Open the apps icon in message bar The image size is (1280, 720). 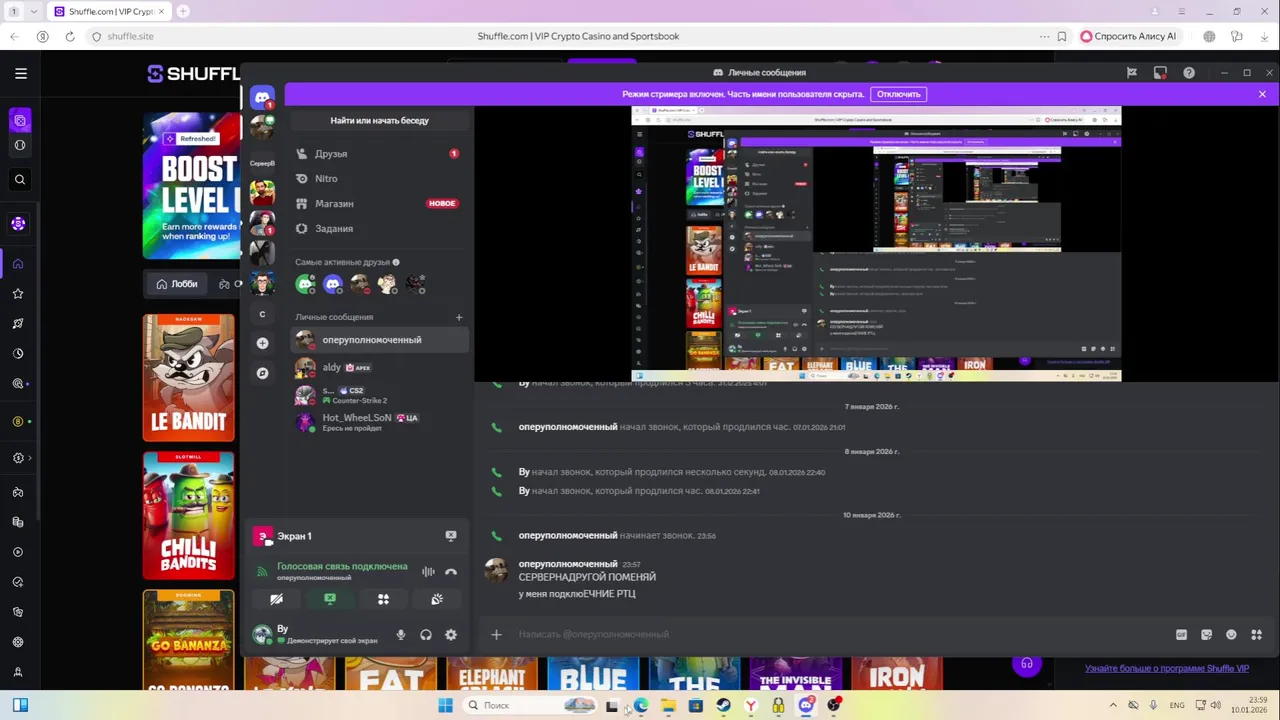click(x=1257, y=634)
